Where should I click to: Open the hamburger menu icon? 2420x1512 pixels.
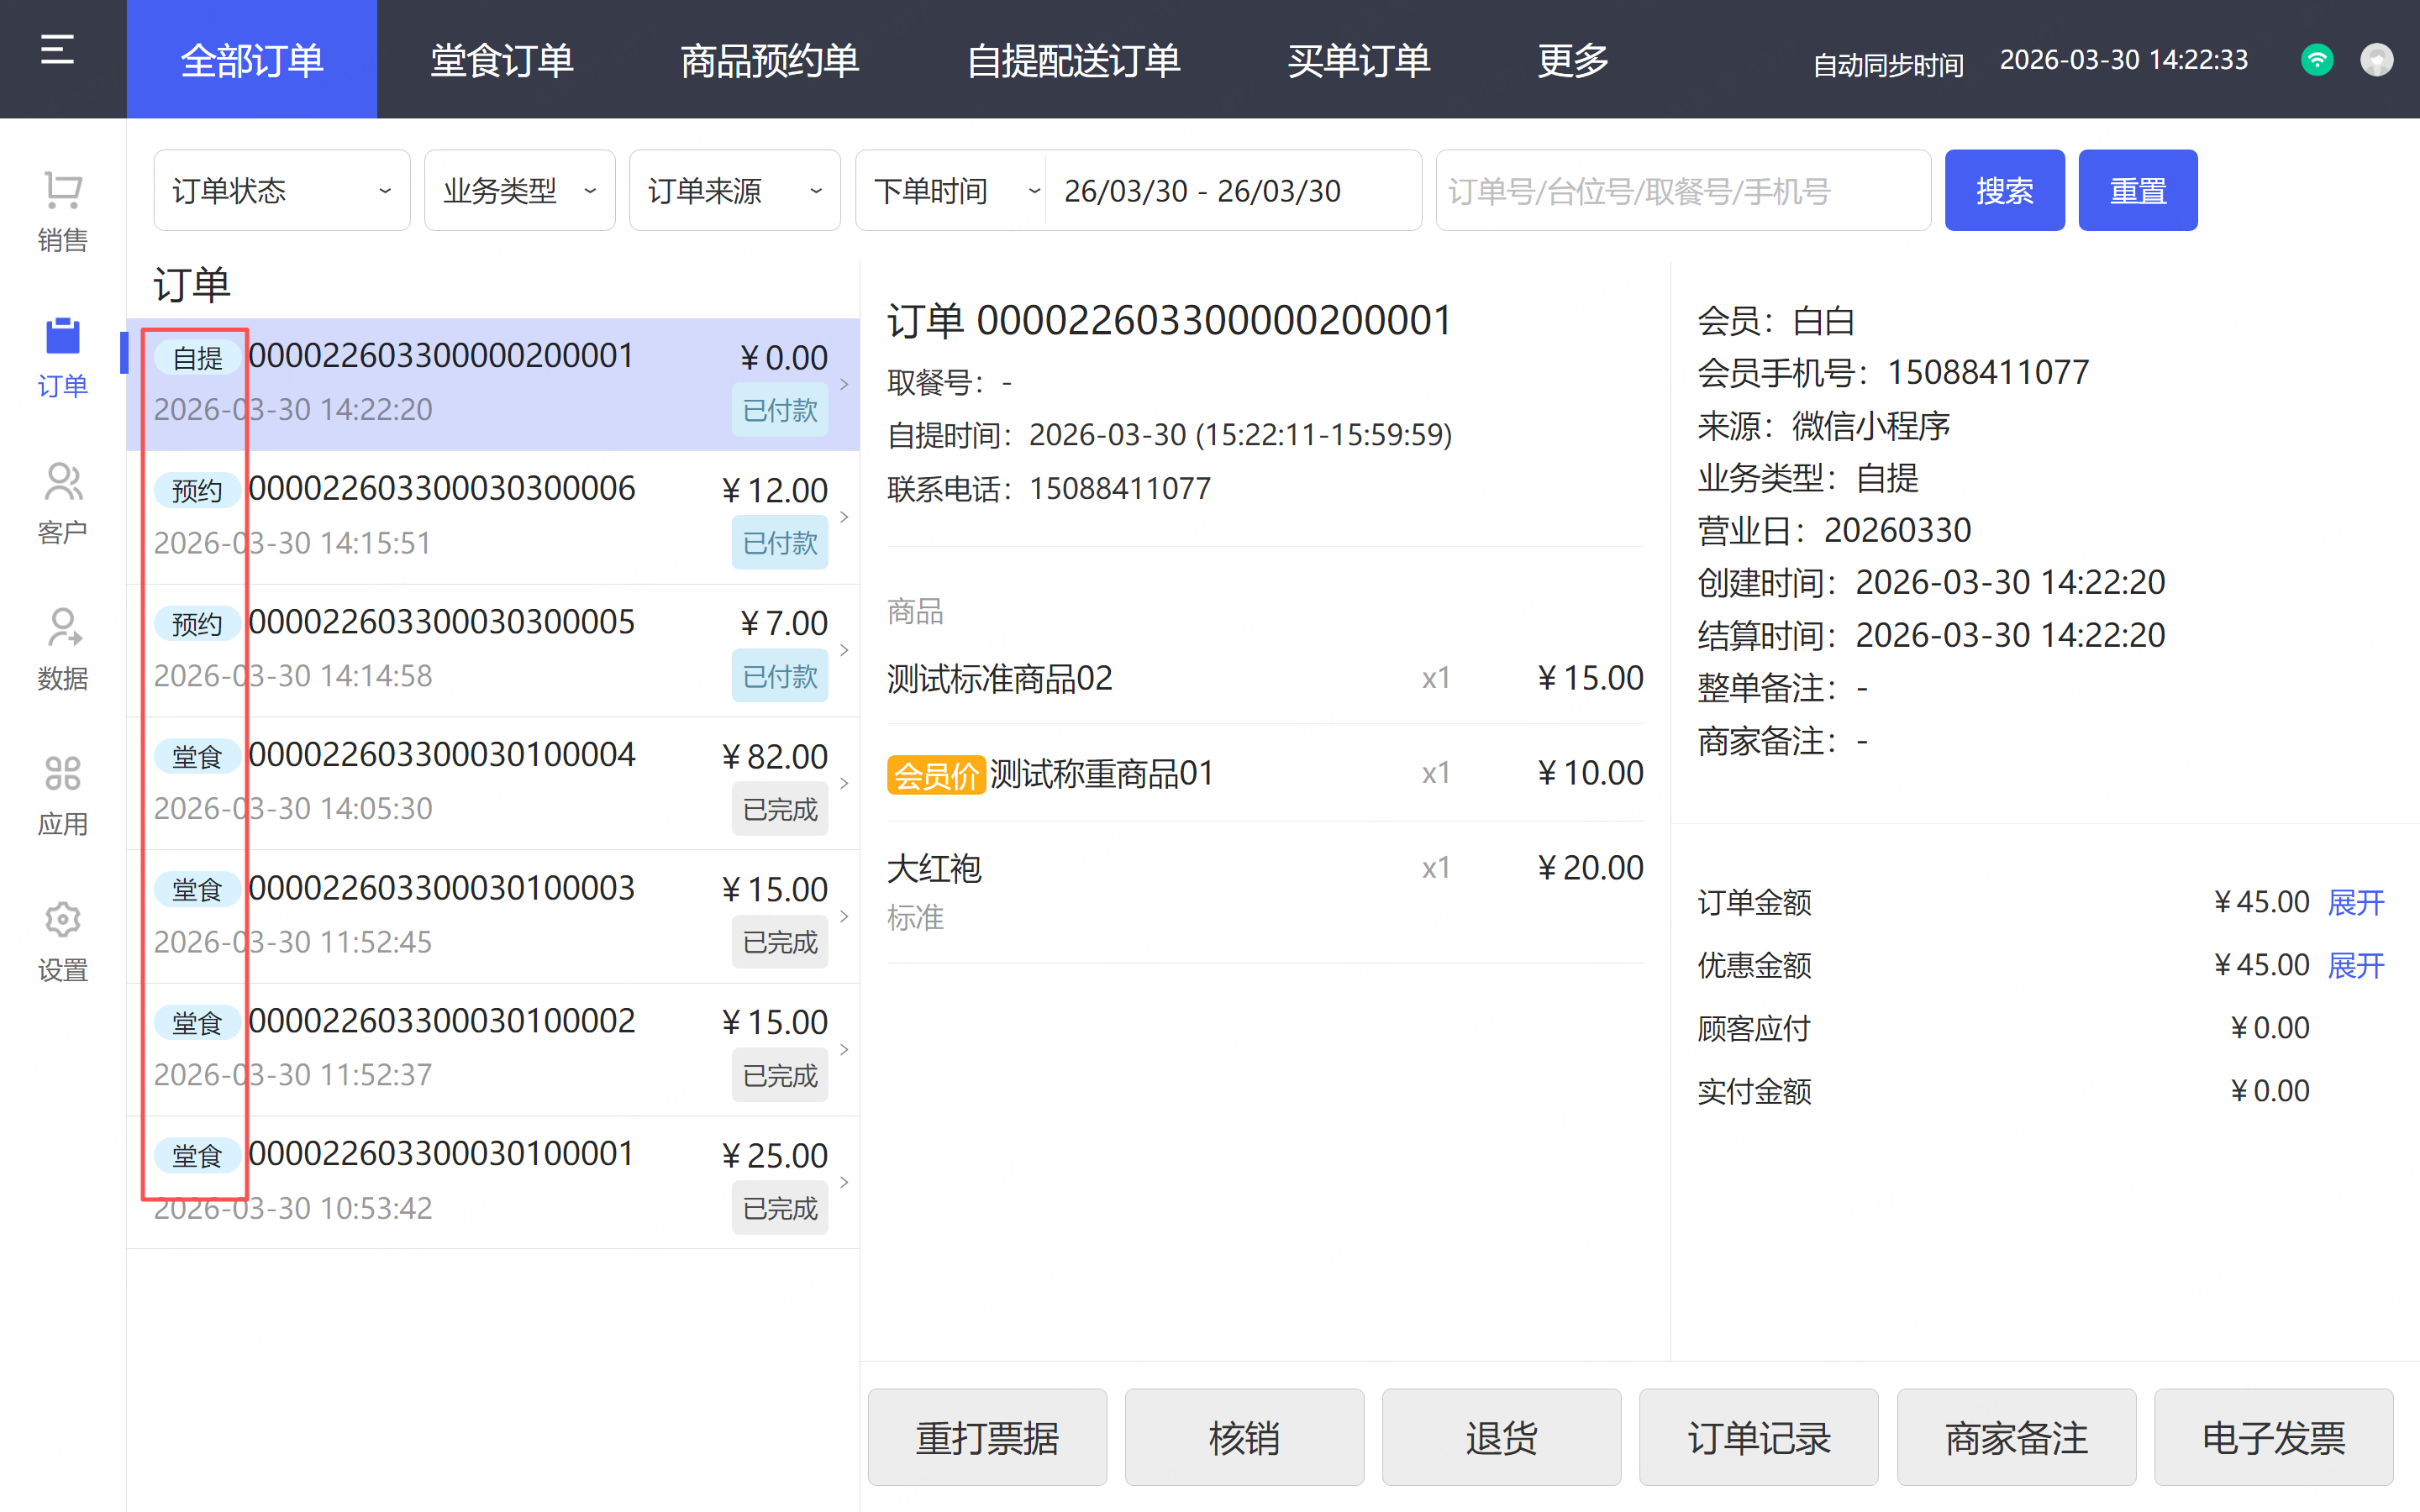[x=57, y=50]
